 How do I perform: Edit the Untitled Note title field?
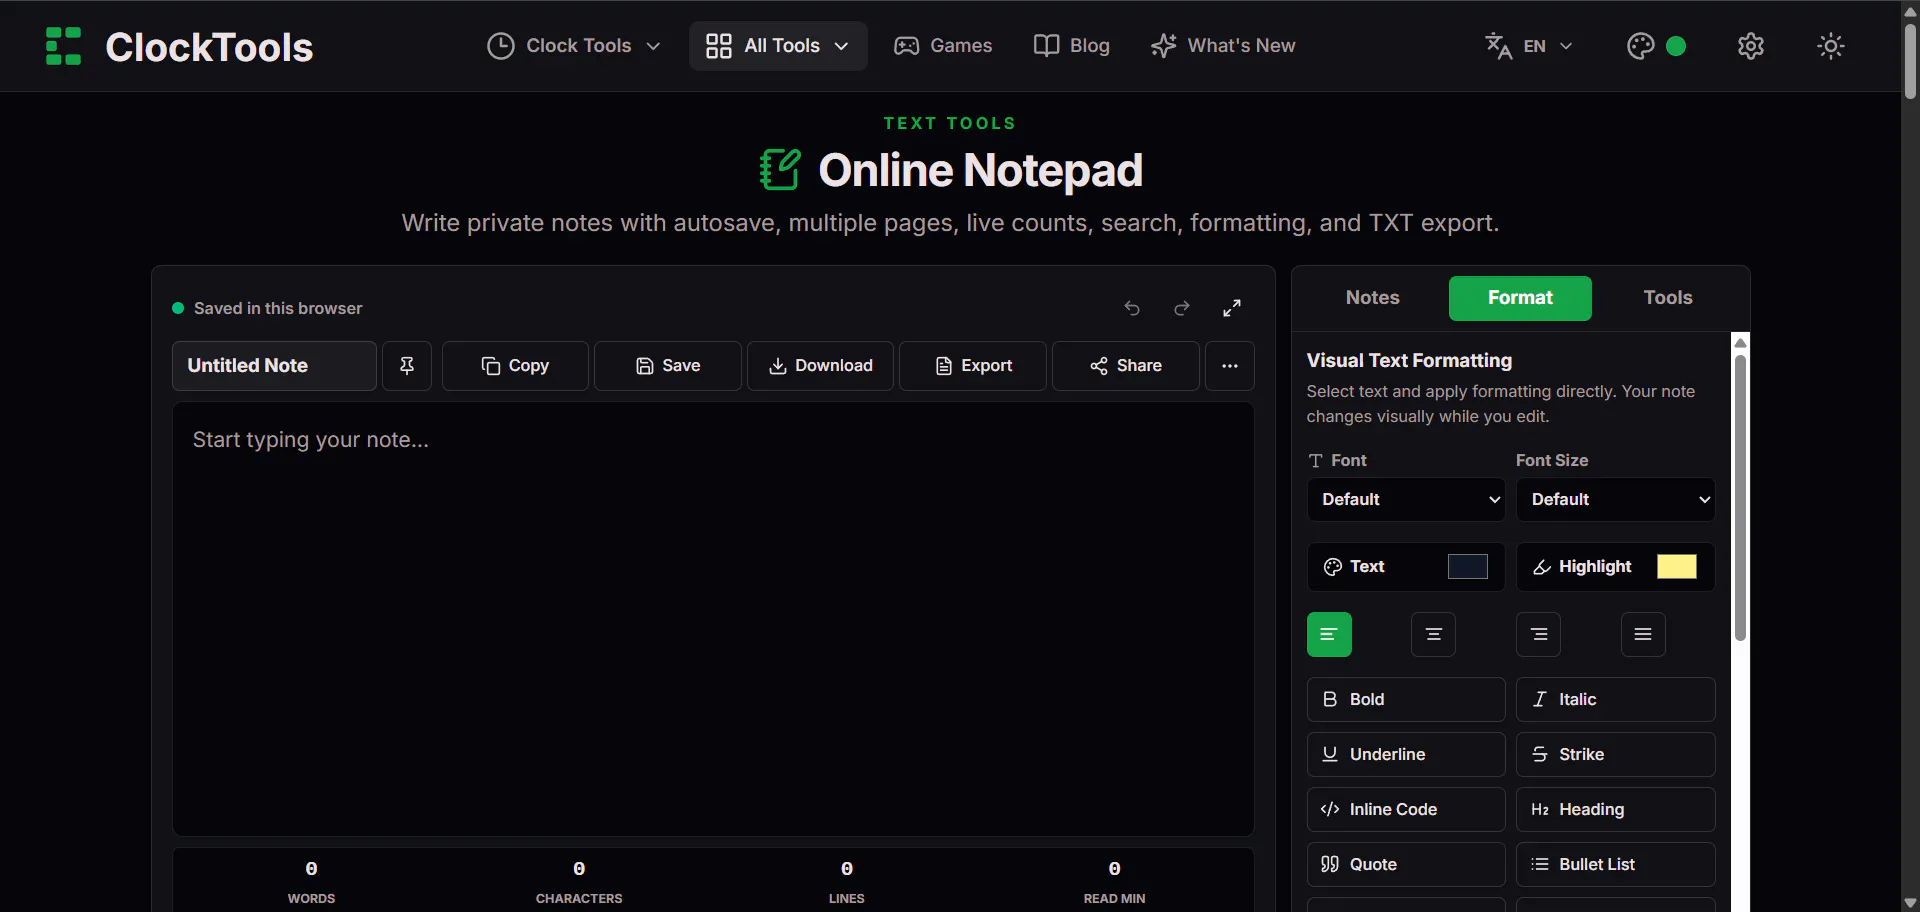pyautogui.click(x=274, y=366)
